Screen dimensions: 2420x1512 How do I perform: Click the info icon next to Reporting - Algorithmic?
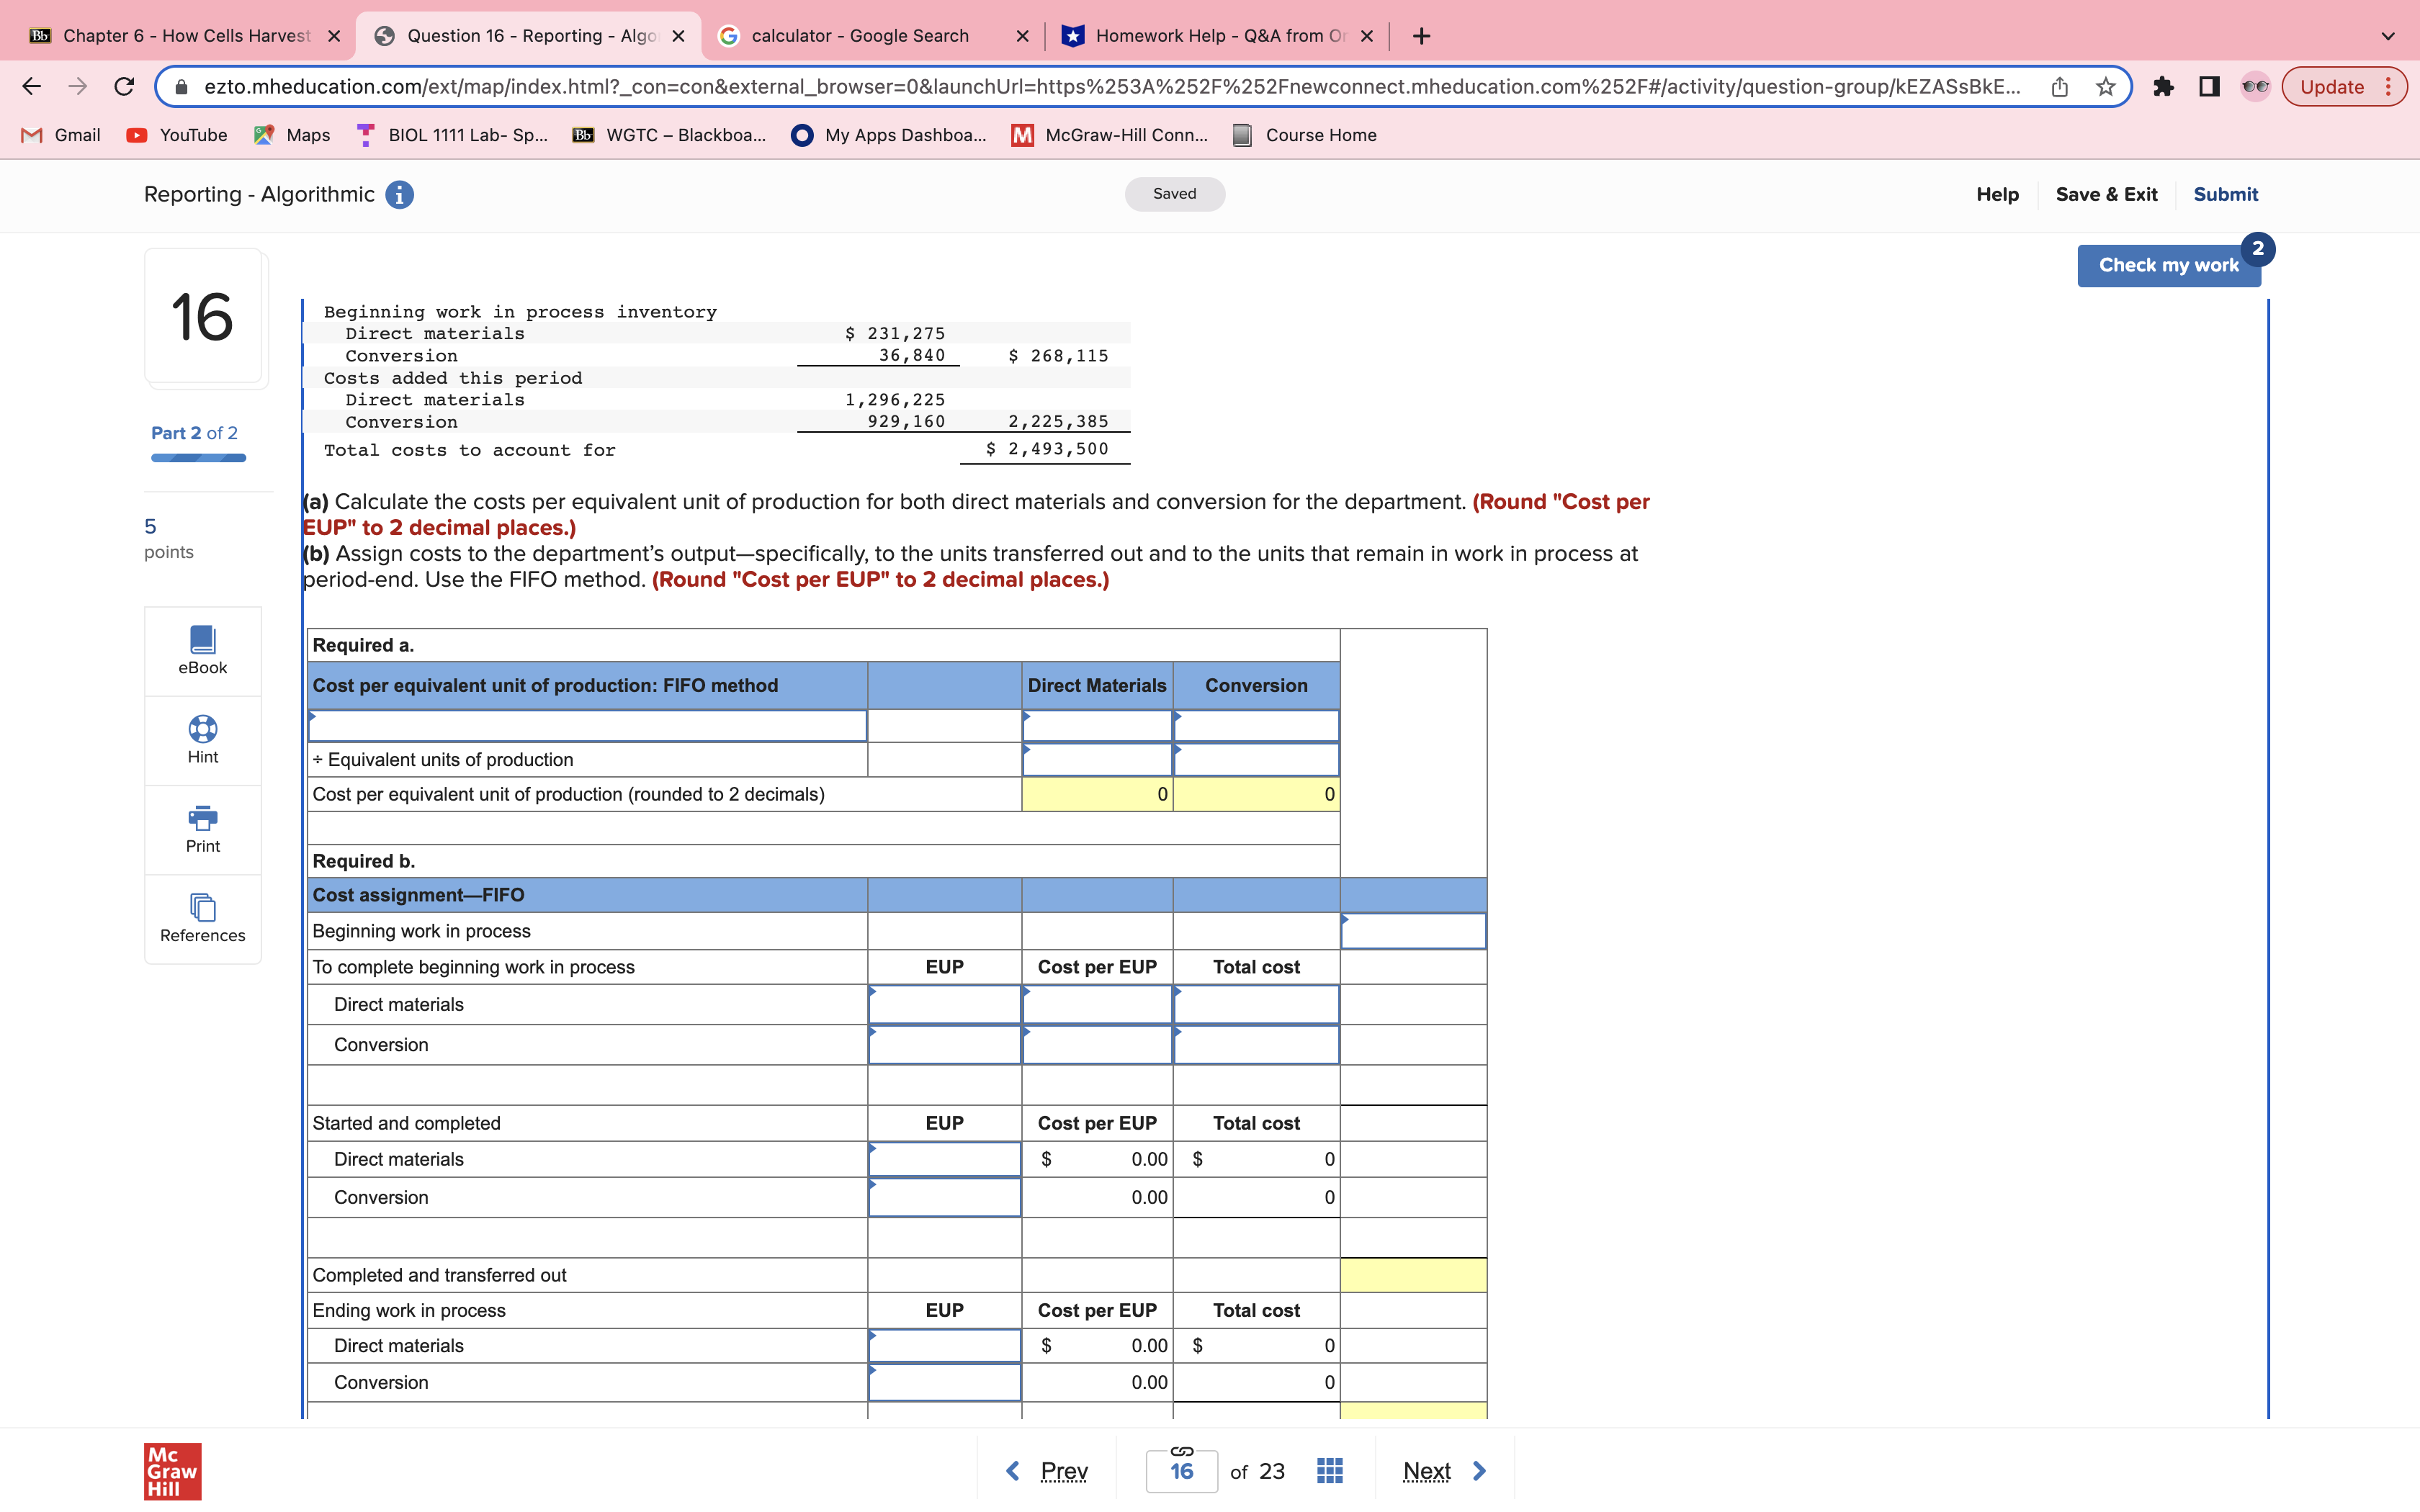399,194
